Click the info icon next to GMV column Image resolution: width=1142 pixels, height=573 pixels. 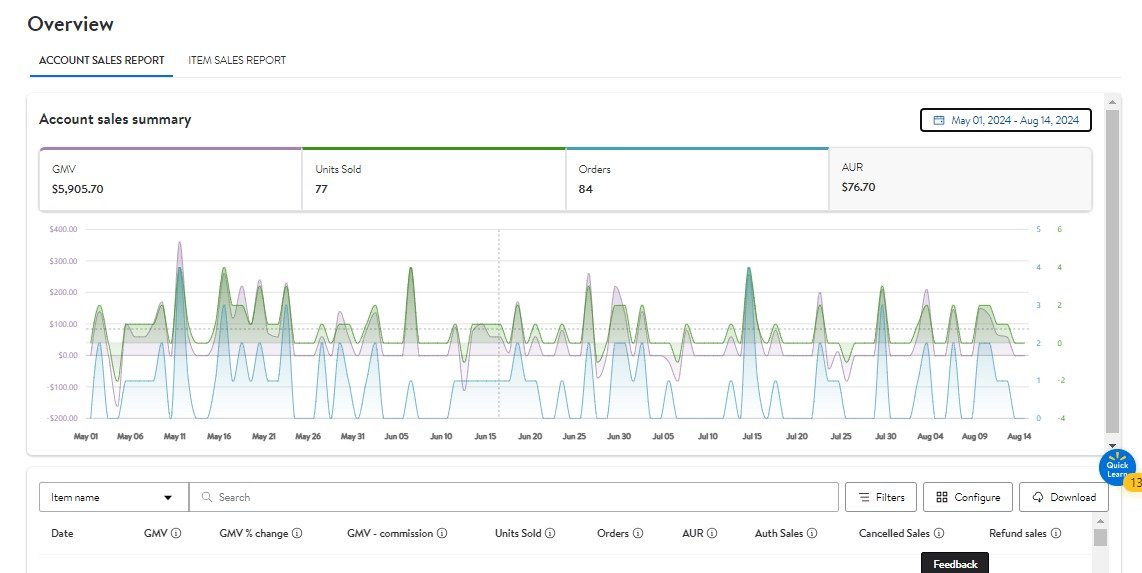click(x=176, y=534)
